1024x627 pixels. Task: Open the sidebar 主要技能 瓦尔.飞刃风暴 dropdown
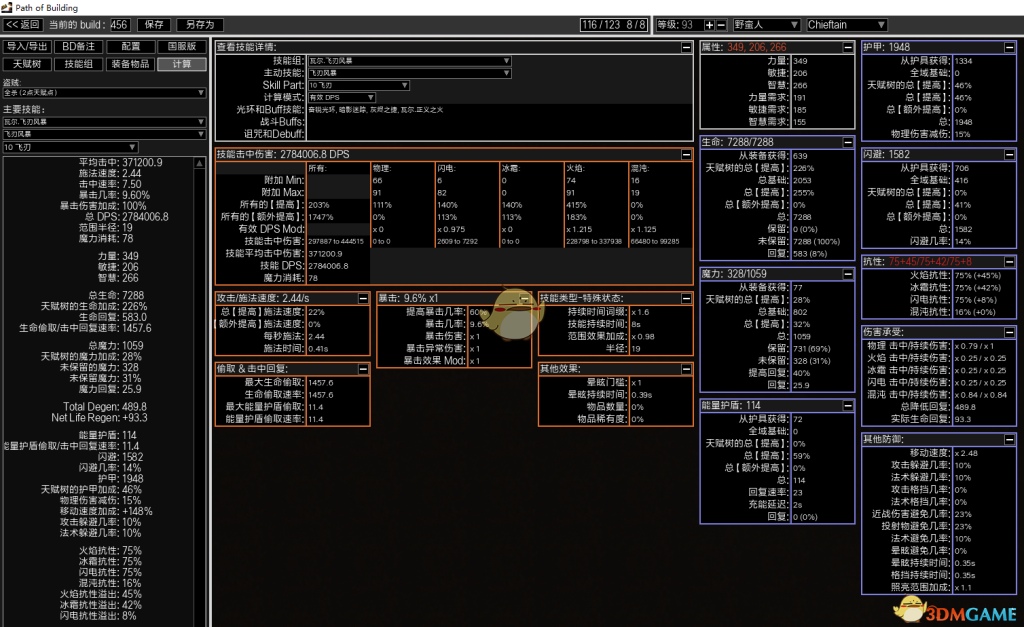click(x=104, y=121)
